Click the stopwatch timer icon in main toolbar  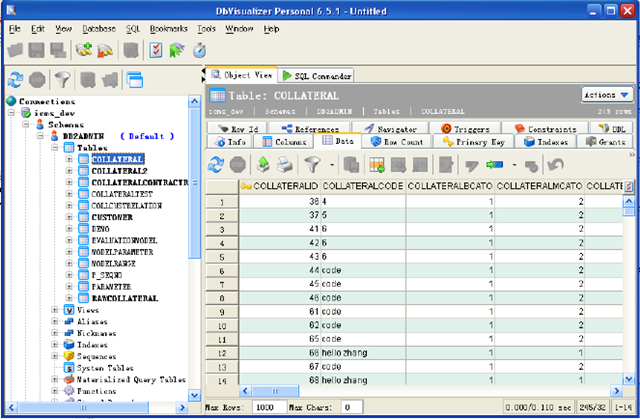(199, 50)
